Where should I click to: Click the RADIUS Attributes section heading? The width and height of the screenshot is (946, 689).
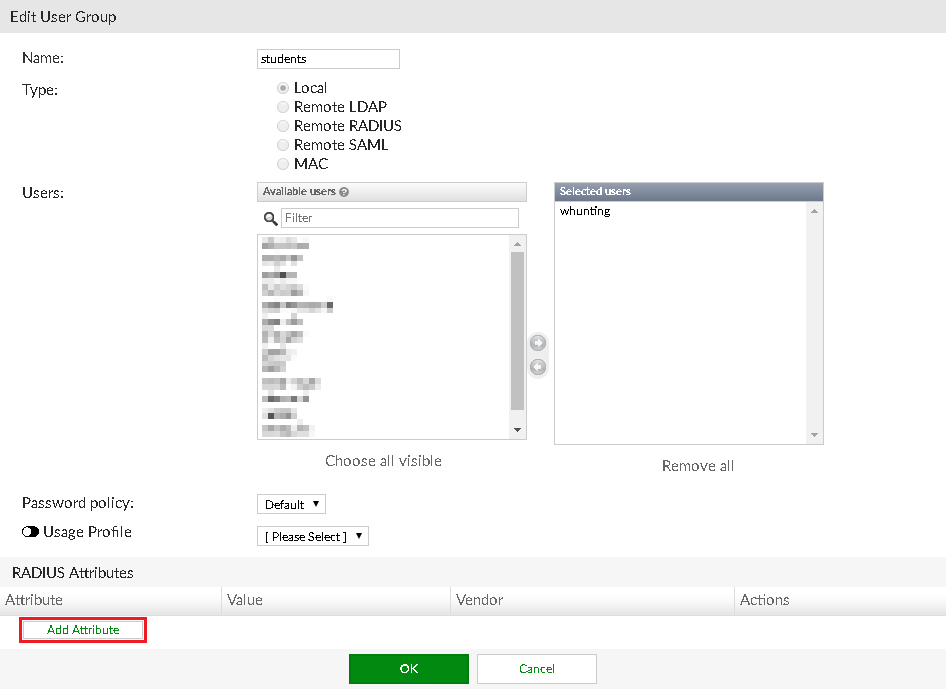click(73, 573)
